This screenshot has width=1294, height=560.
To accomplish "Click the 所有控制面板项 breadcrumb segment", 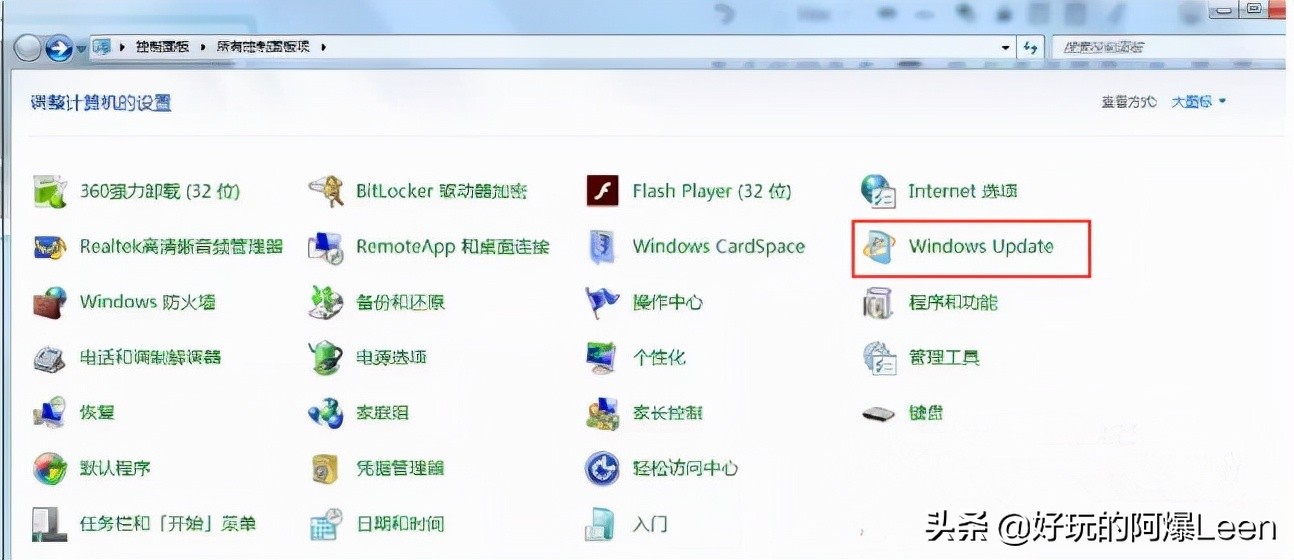I will pyautogui.click(x=264, y=47).
